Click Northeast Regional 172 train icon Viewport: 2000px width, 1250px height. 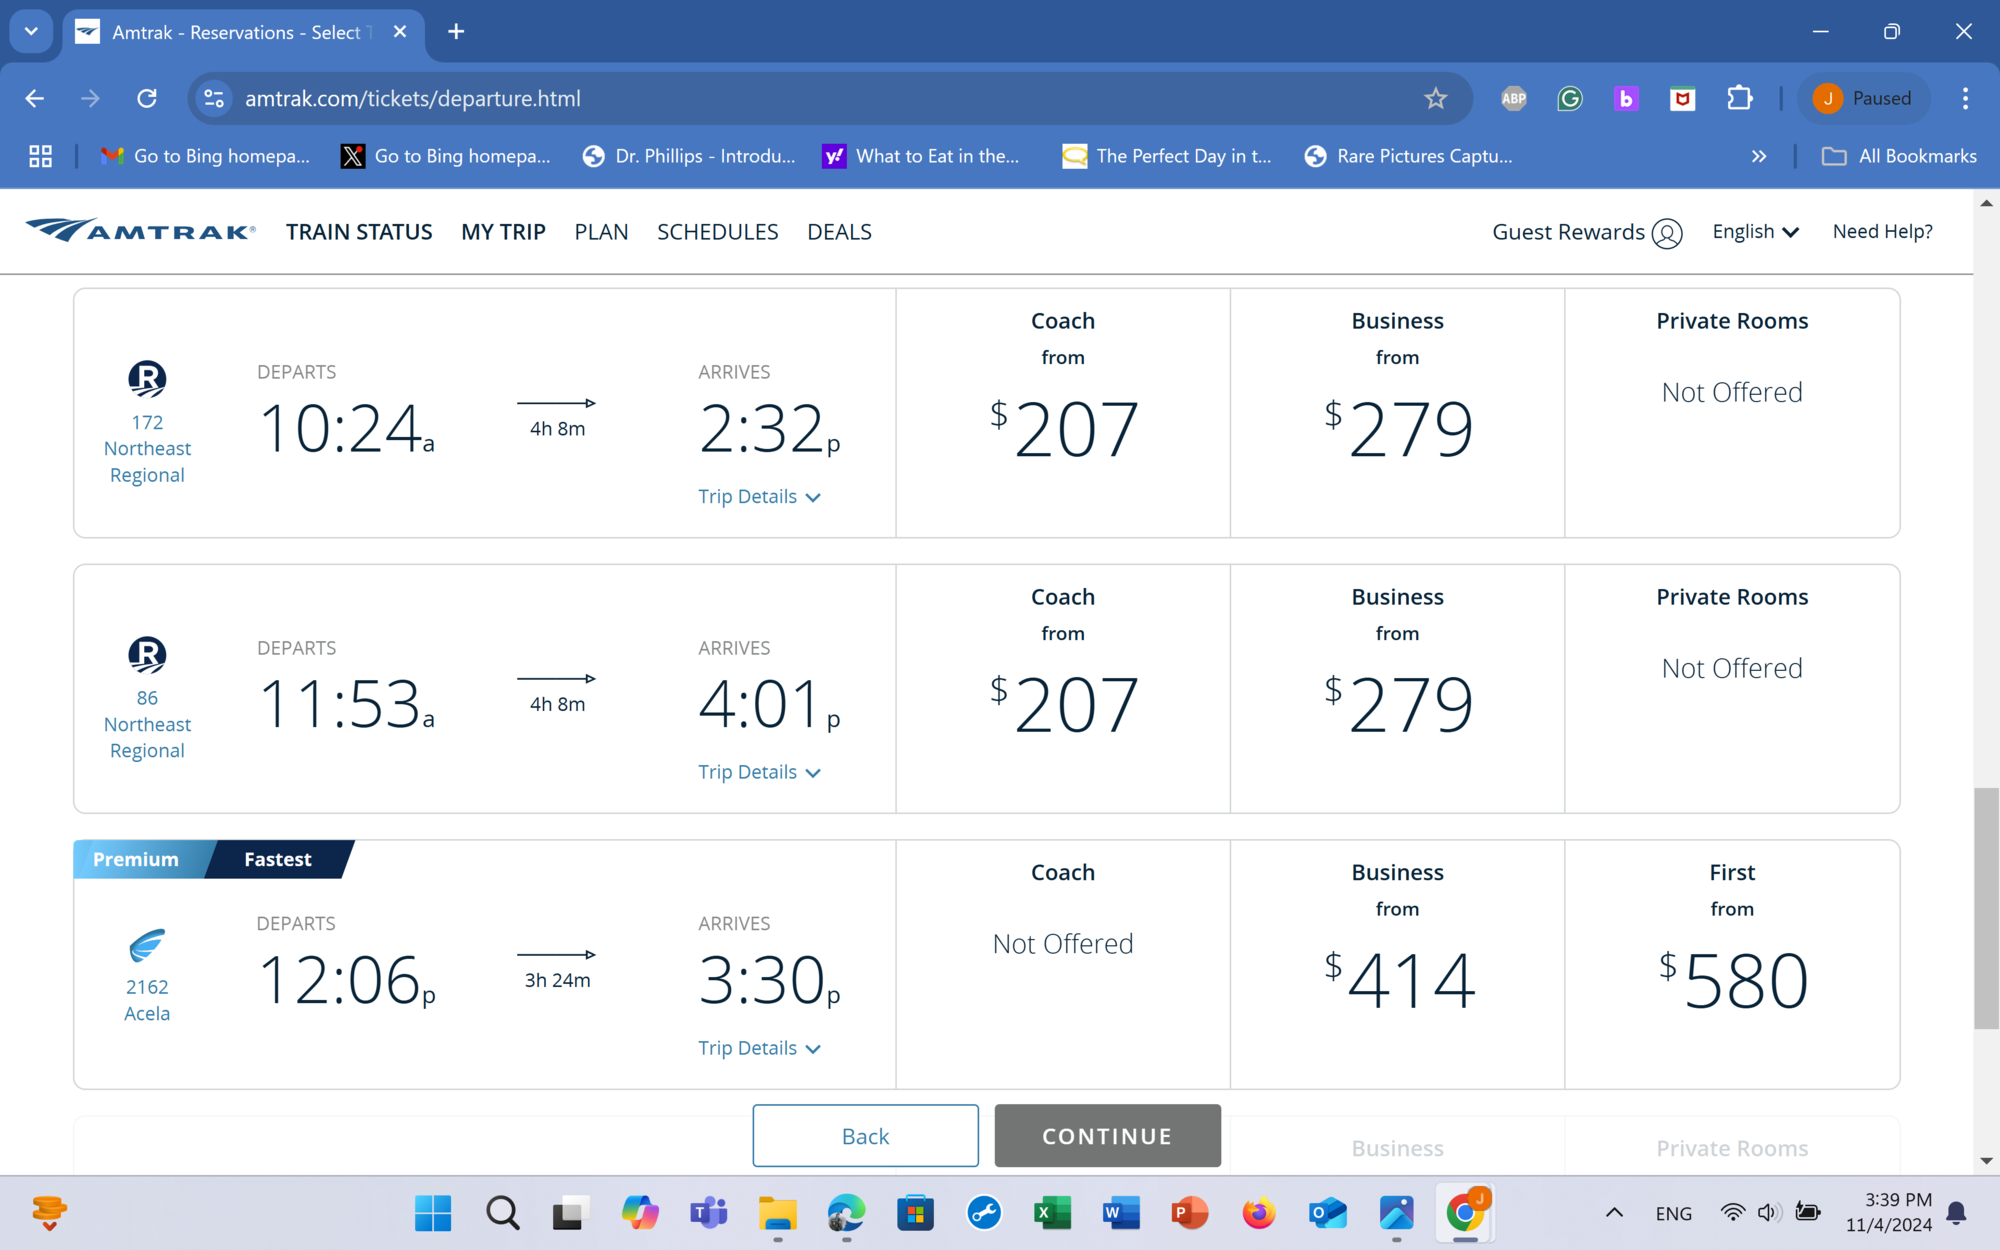(x=147, y=379)
